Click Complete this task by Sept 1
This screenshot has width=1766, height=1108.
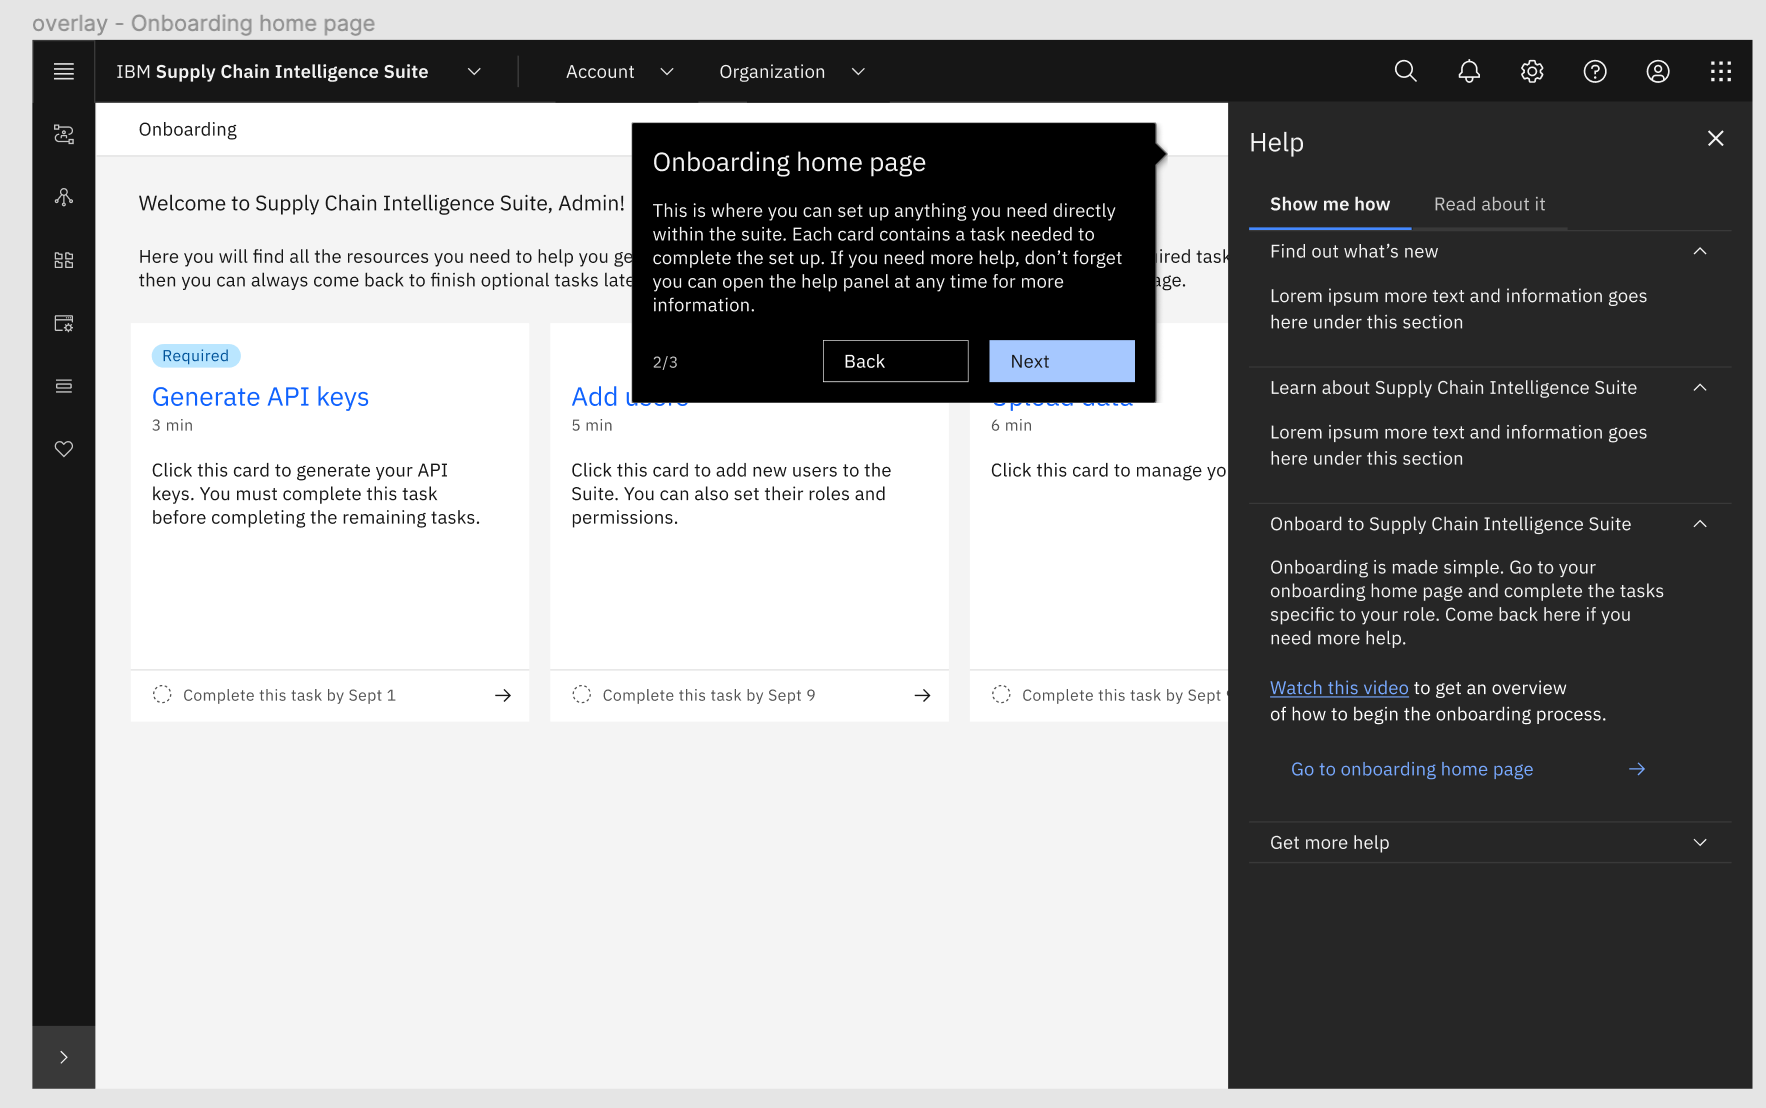[x=289, y=695]
